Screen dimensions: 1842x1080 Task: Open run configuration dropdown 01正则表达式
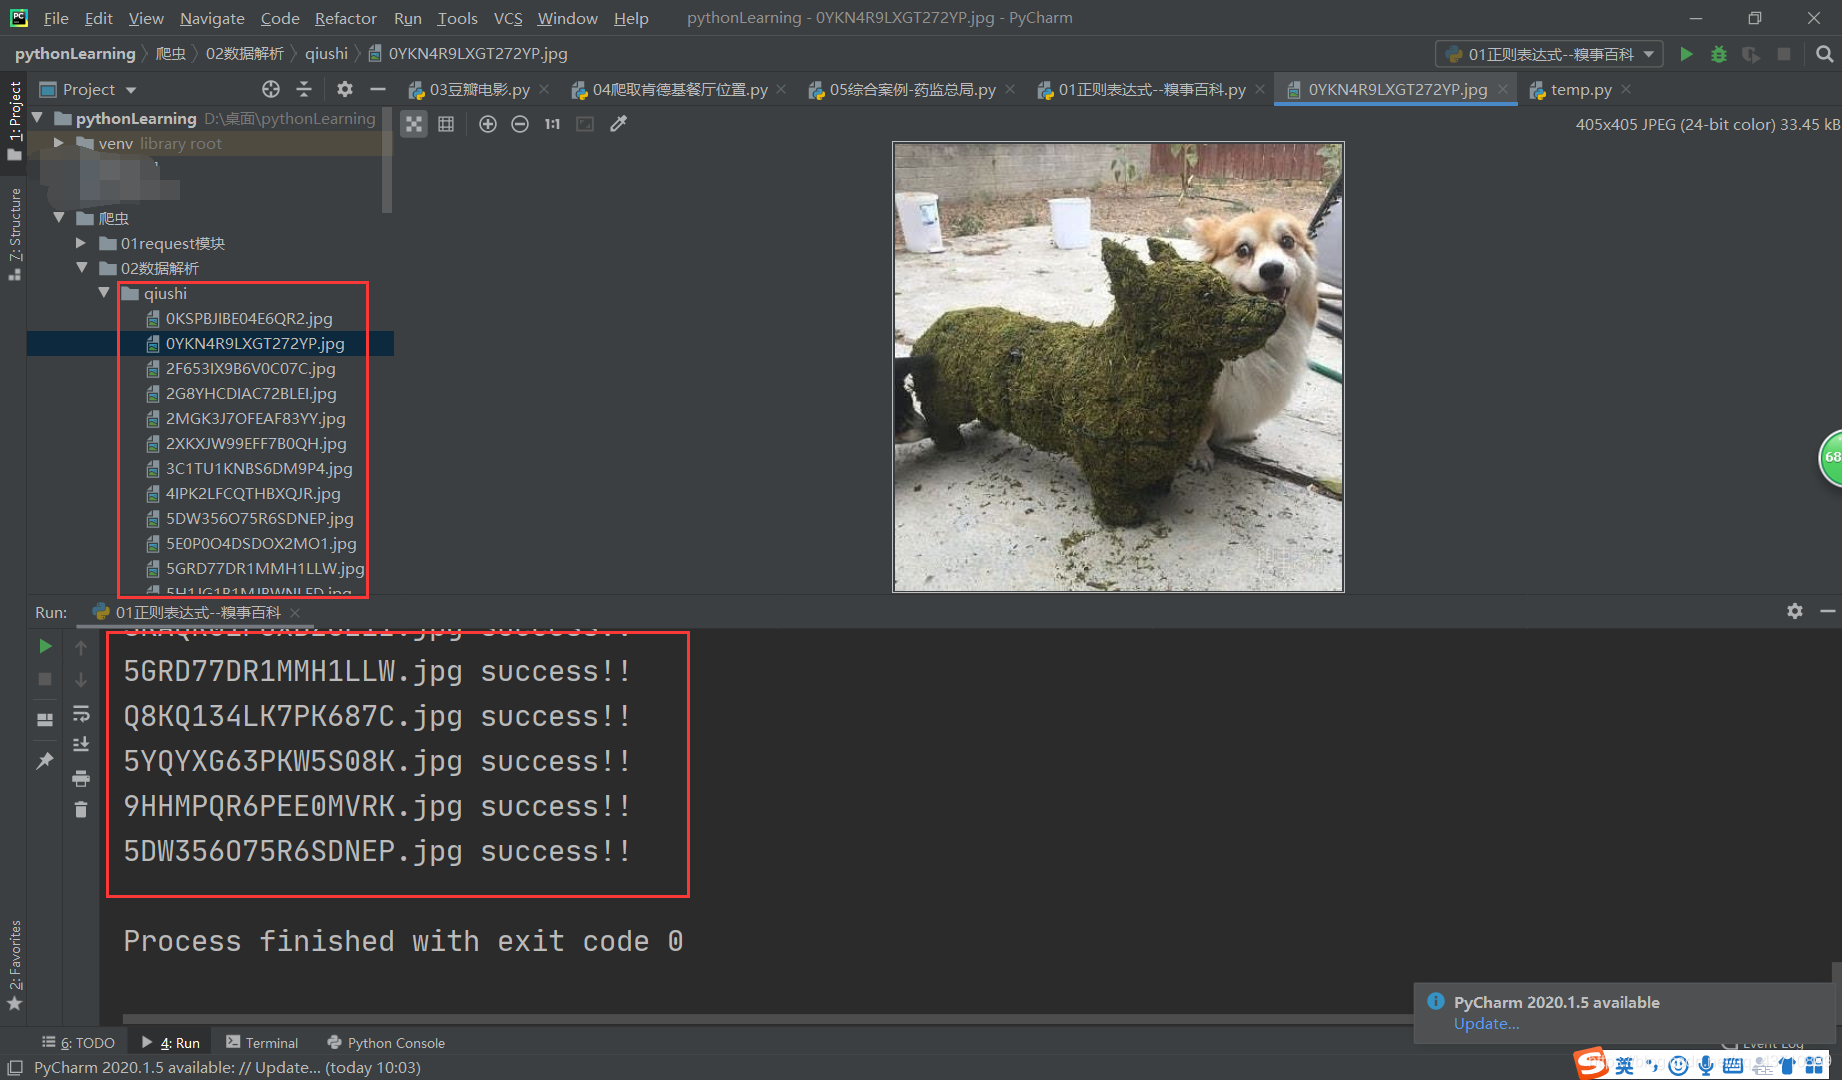point(1549,54)
